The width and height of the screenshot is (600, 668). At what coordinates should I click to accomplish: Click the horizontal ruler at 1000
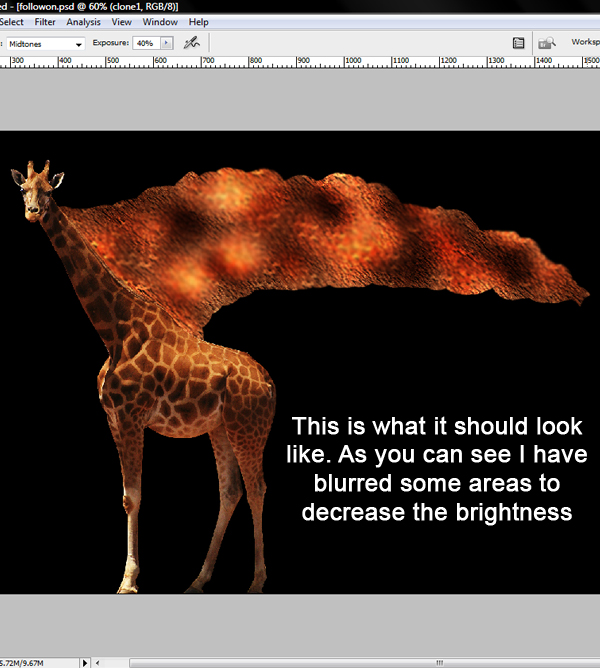point(353,61)
